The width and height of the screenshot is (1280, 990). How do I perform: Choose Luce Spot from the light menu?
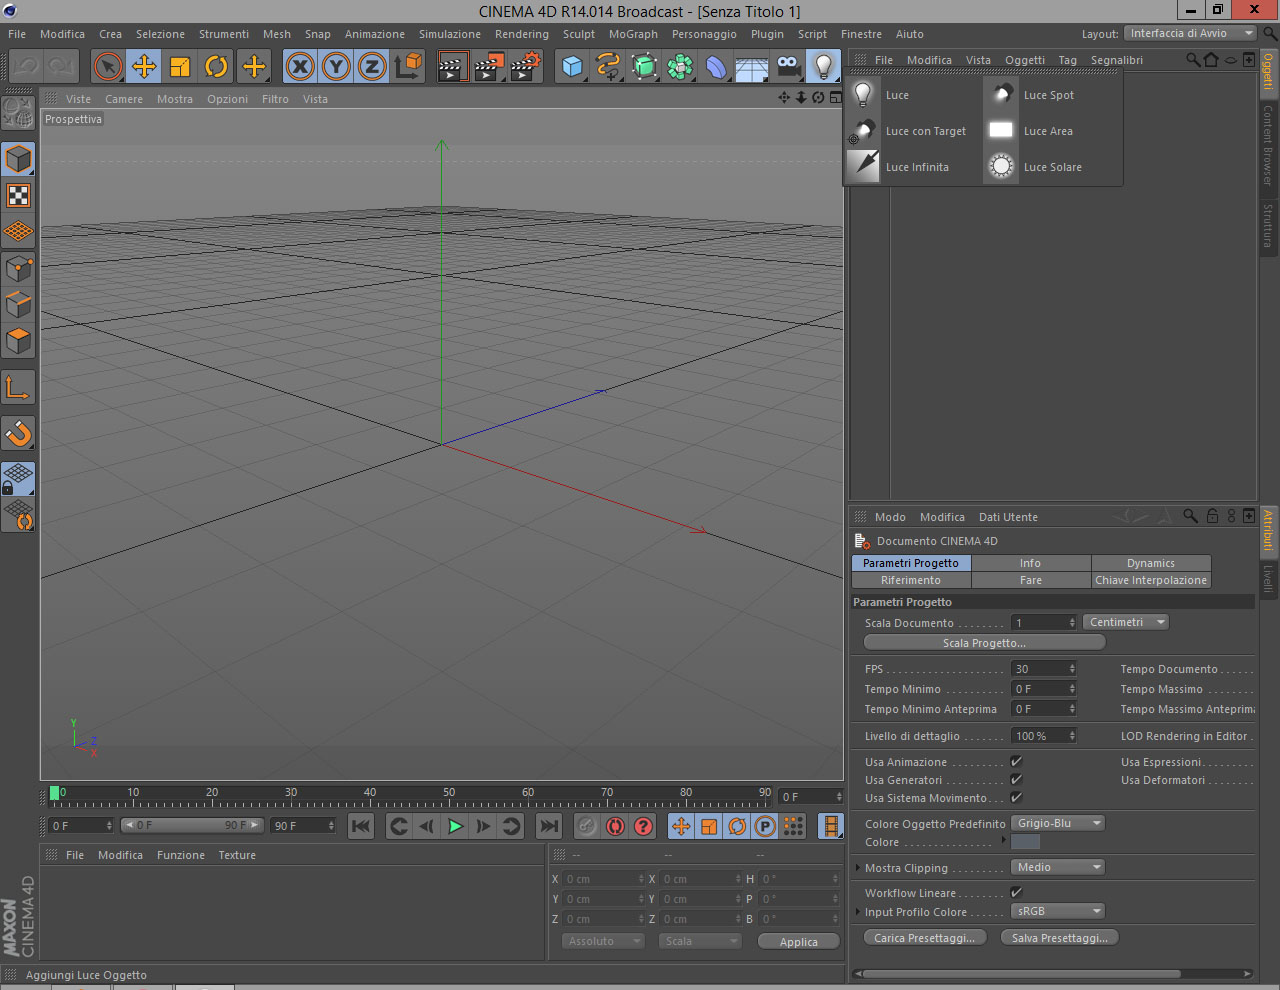(1049, 95)
